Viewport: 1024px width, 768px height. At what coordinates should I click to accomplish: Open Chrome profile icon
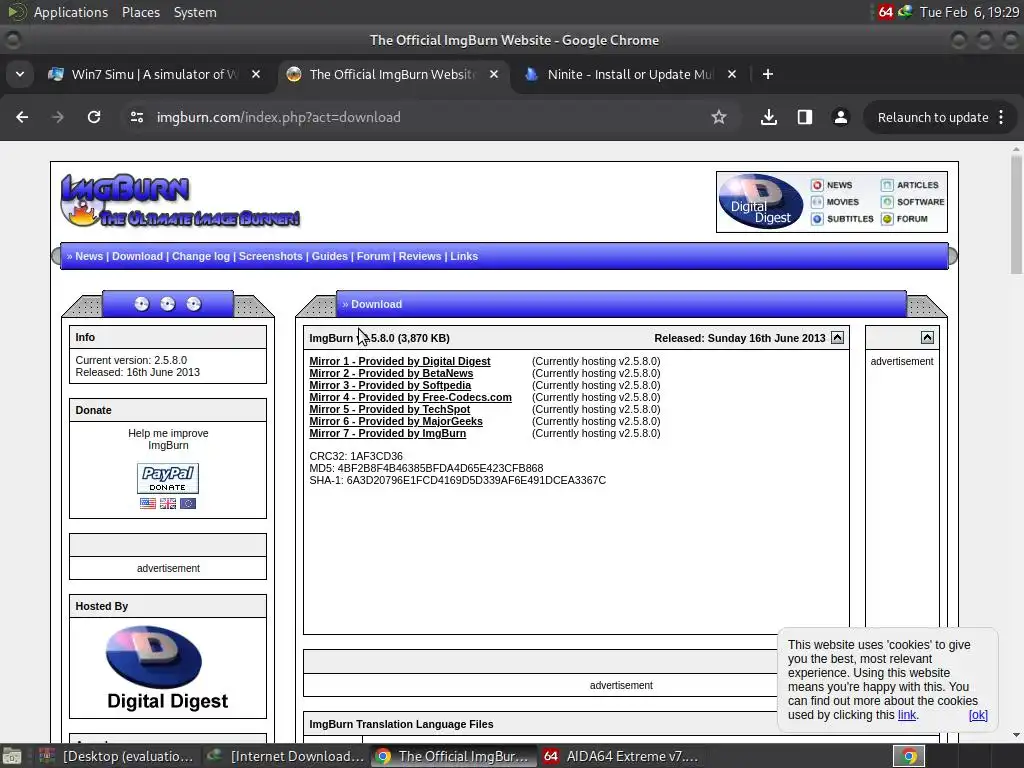coord(840,117)
